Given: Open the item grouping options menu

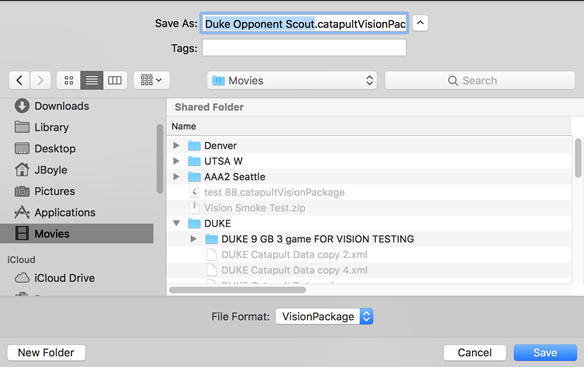Looking at the screenshot, I should pos(152,80).
